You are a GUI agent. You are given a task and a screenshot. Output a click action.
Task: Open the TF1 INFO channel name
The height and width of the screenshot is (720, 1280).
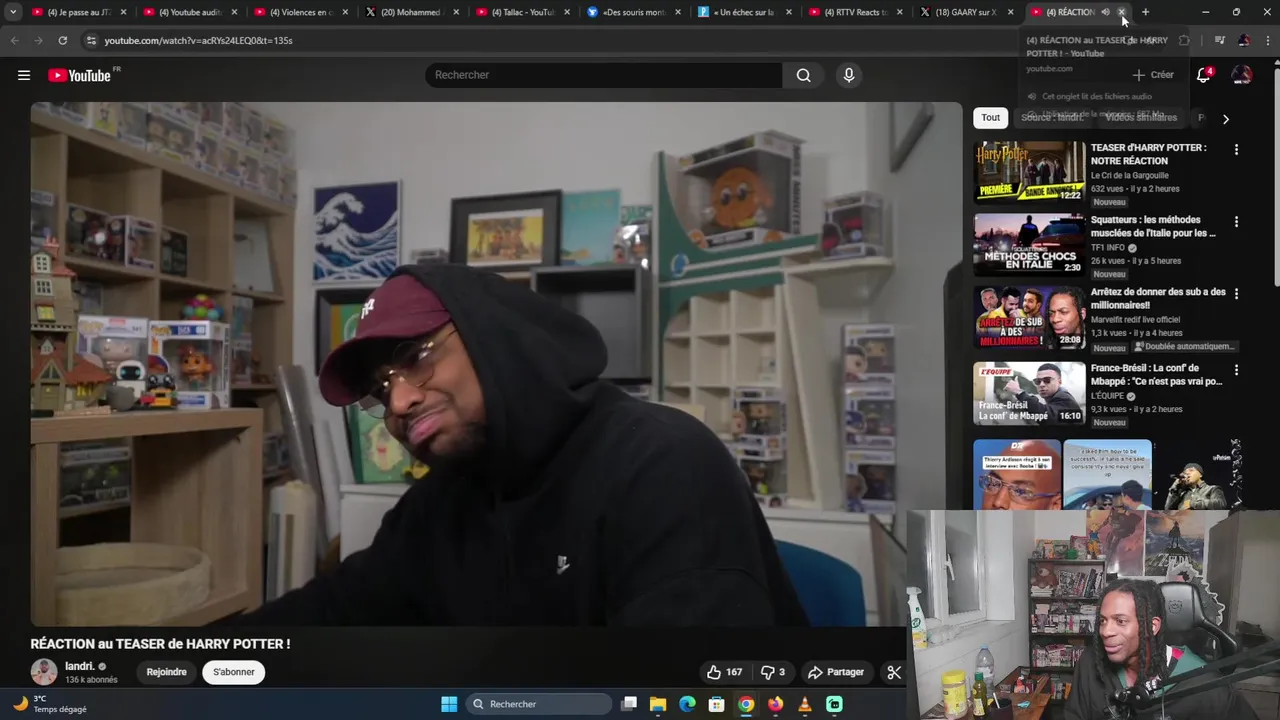1108,248
